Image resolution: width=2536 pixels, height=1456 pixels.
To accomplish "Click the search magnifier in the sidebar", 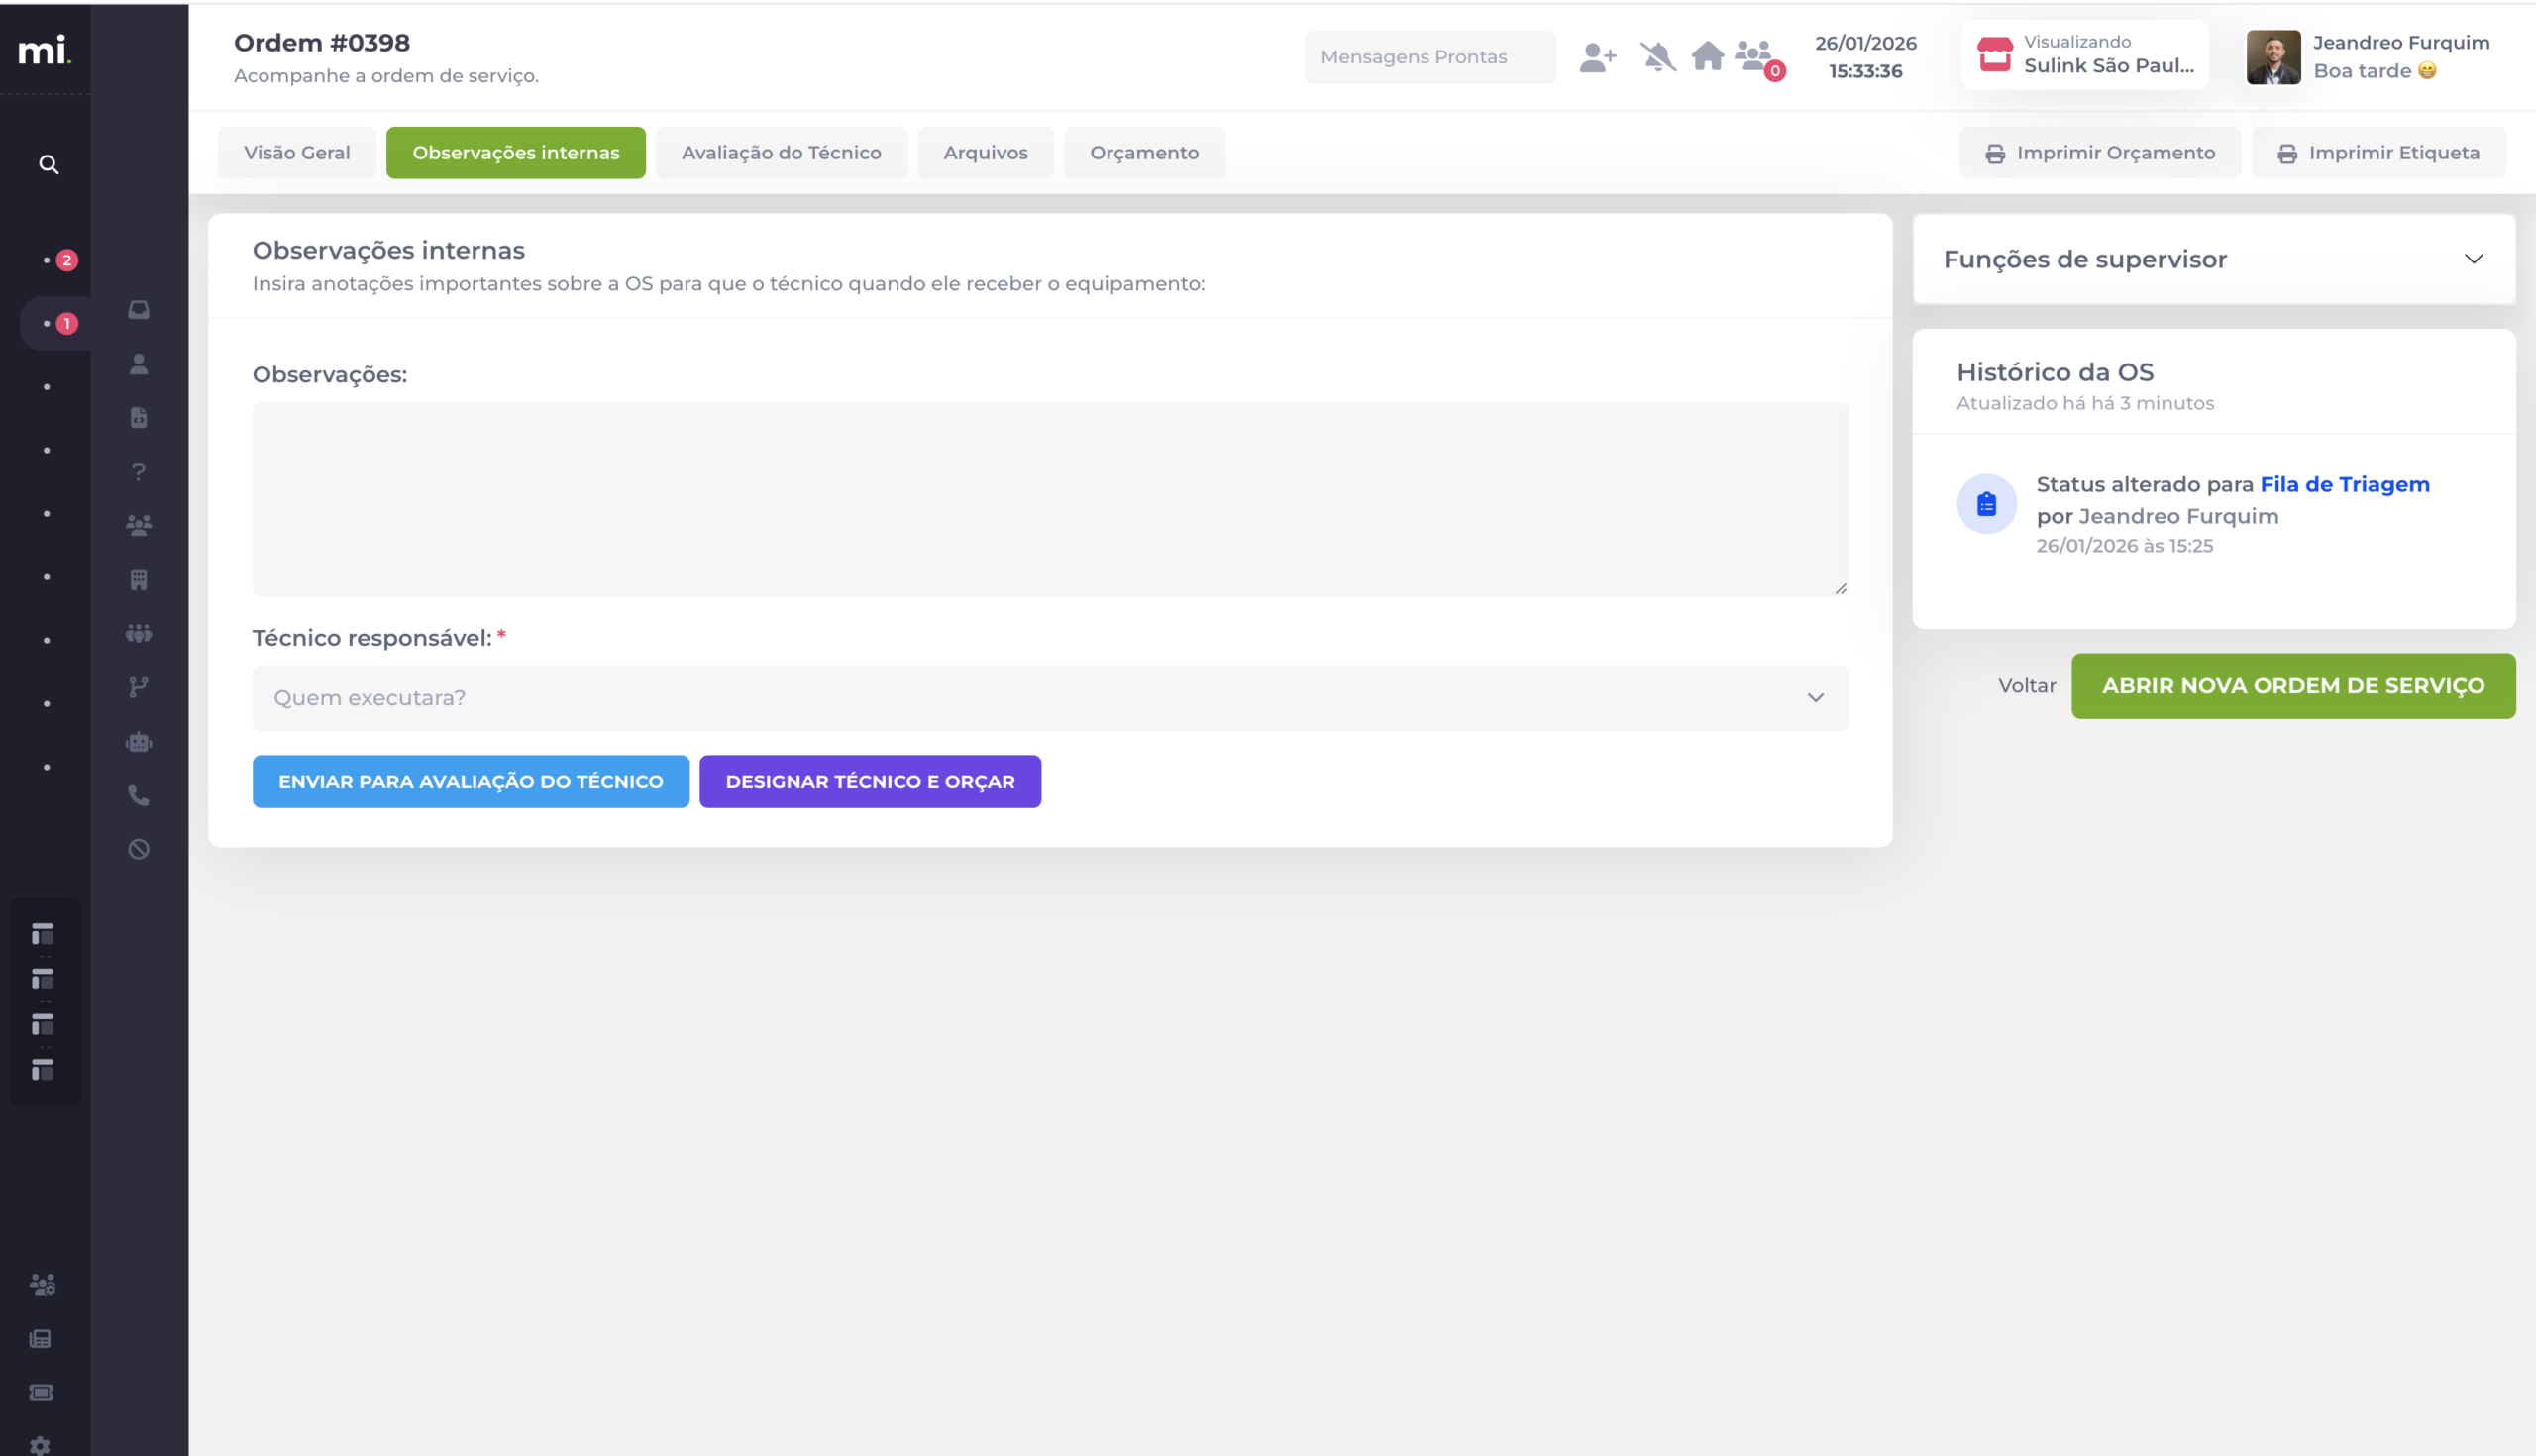I will 48,164.
